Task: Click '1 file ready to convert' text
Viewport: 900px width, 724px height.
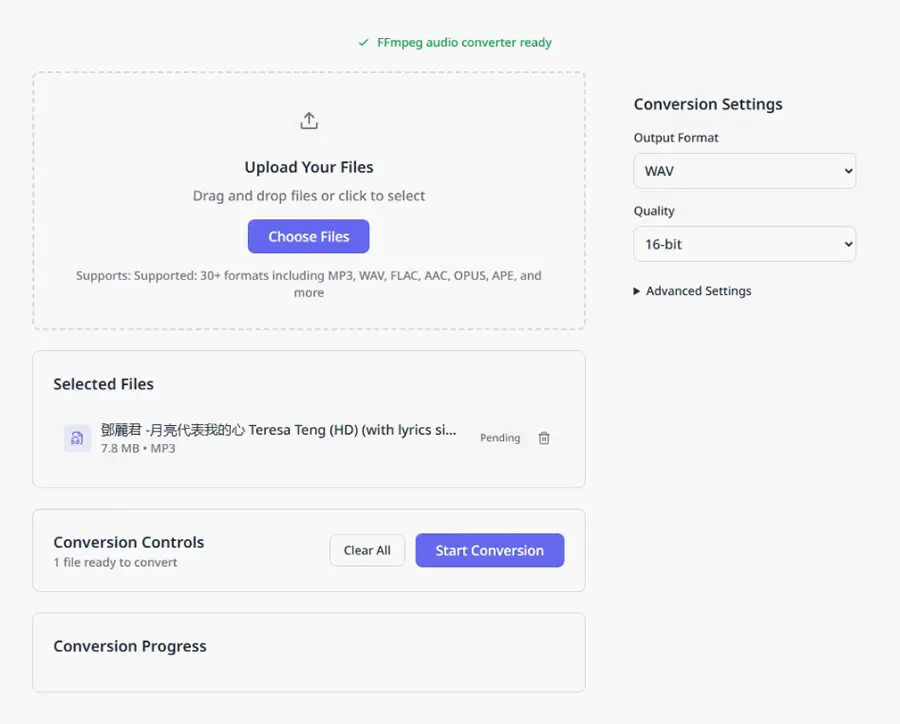Action: tap(115, 563)
